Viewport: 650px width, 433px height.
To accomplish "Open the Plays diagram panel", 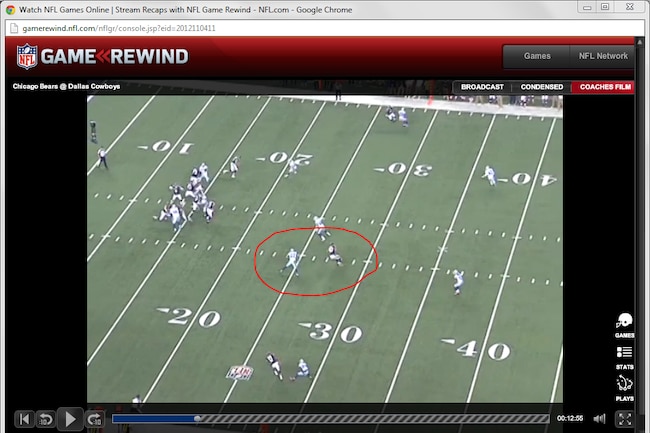I will (x=624, y=388).
